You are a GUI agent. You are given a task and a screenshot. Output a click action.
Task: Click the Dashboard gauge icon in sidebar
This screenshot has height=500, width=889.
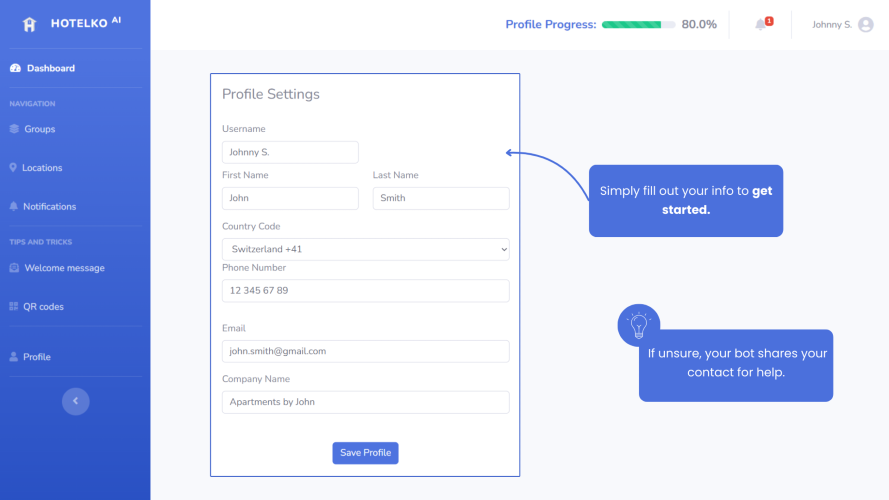[15, 68]
